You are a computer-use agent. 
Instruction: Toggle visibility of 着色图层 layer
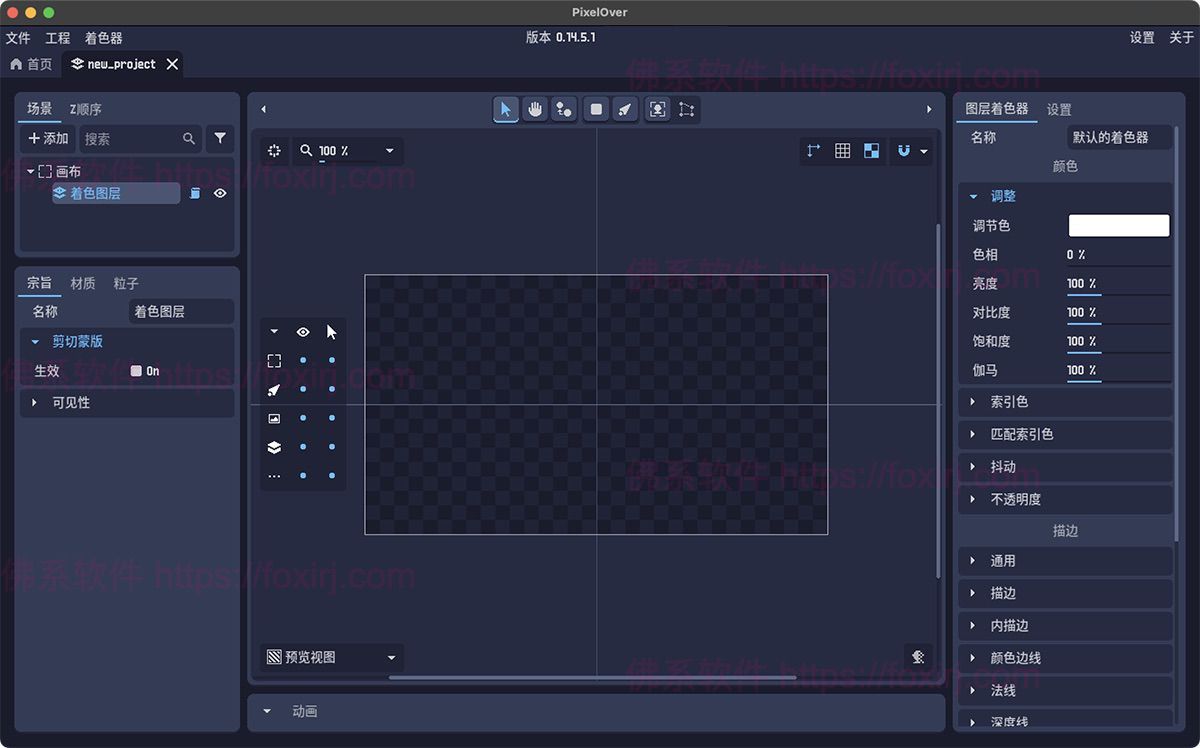(220, 194)
